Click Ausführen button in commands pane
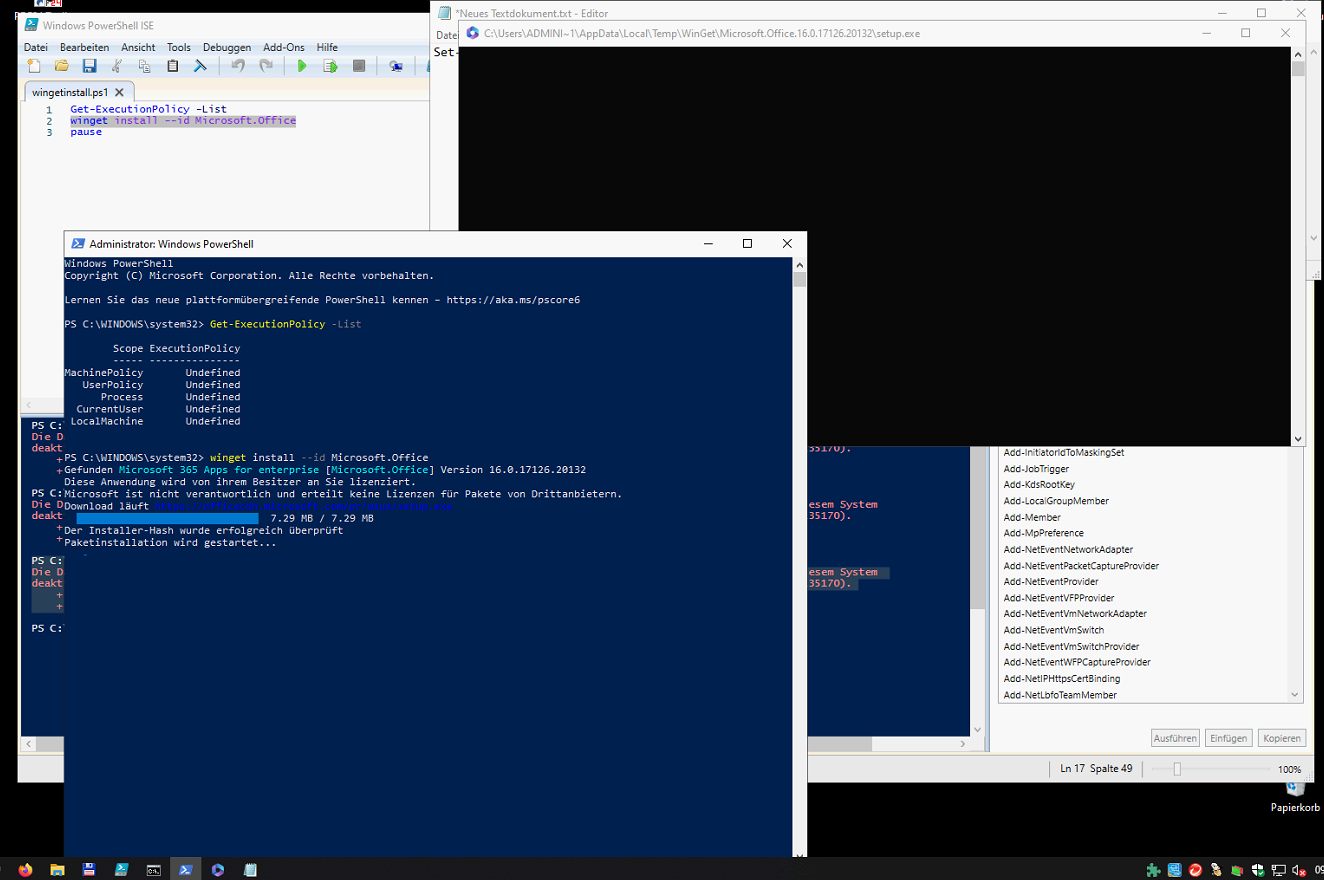1324x880 pixels. pos(1175,738)
